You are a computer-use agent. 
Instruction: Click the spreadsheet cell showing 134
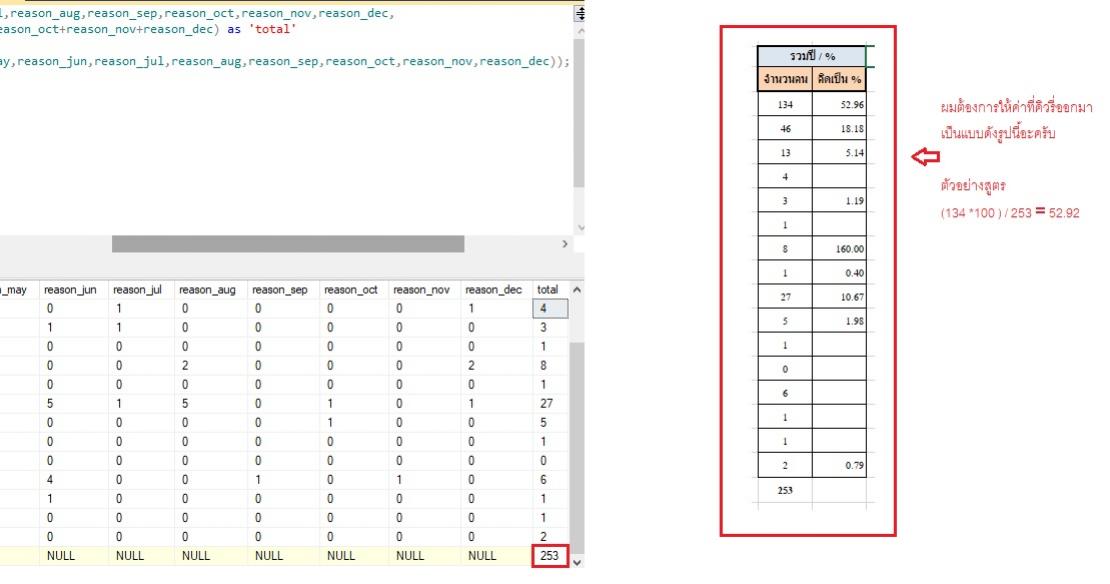(x=784, y=104)
